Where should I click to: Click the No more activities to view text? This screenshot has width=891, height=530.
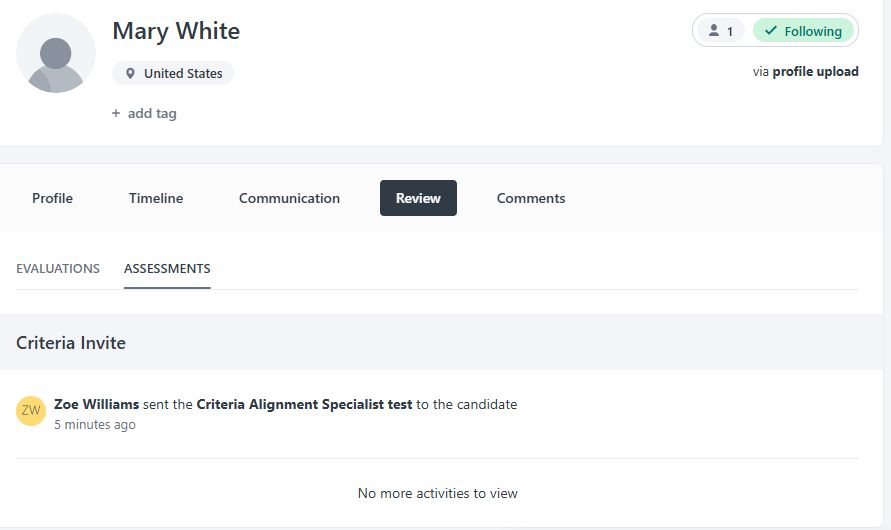point(437,493)
